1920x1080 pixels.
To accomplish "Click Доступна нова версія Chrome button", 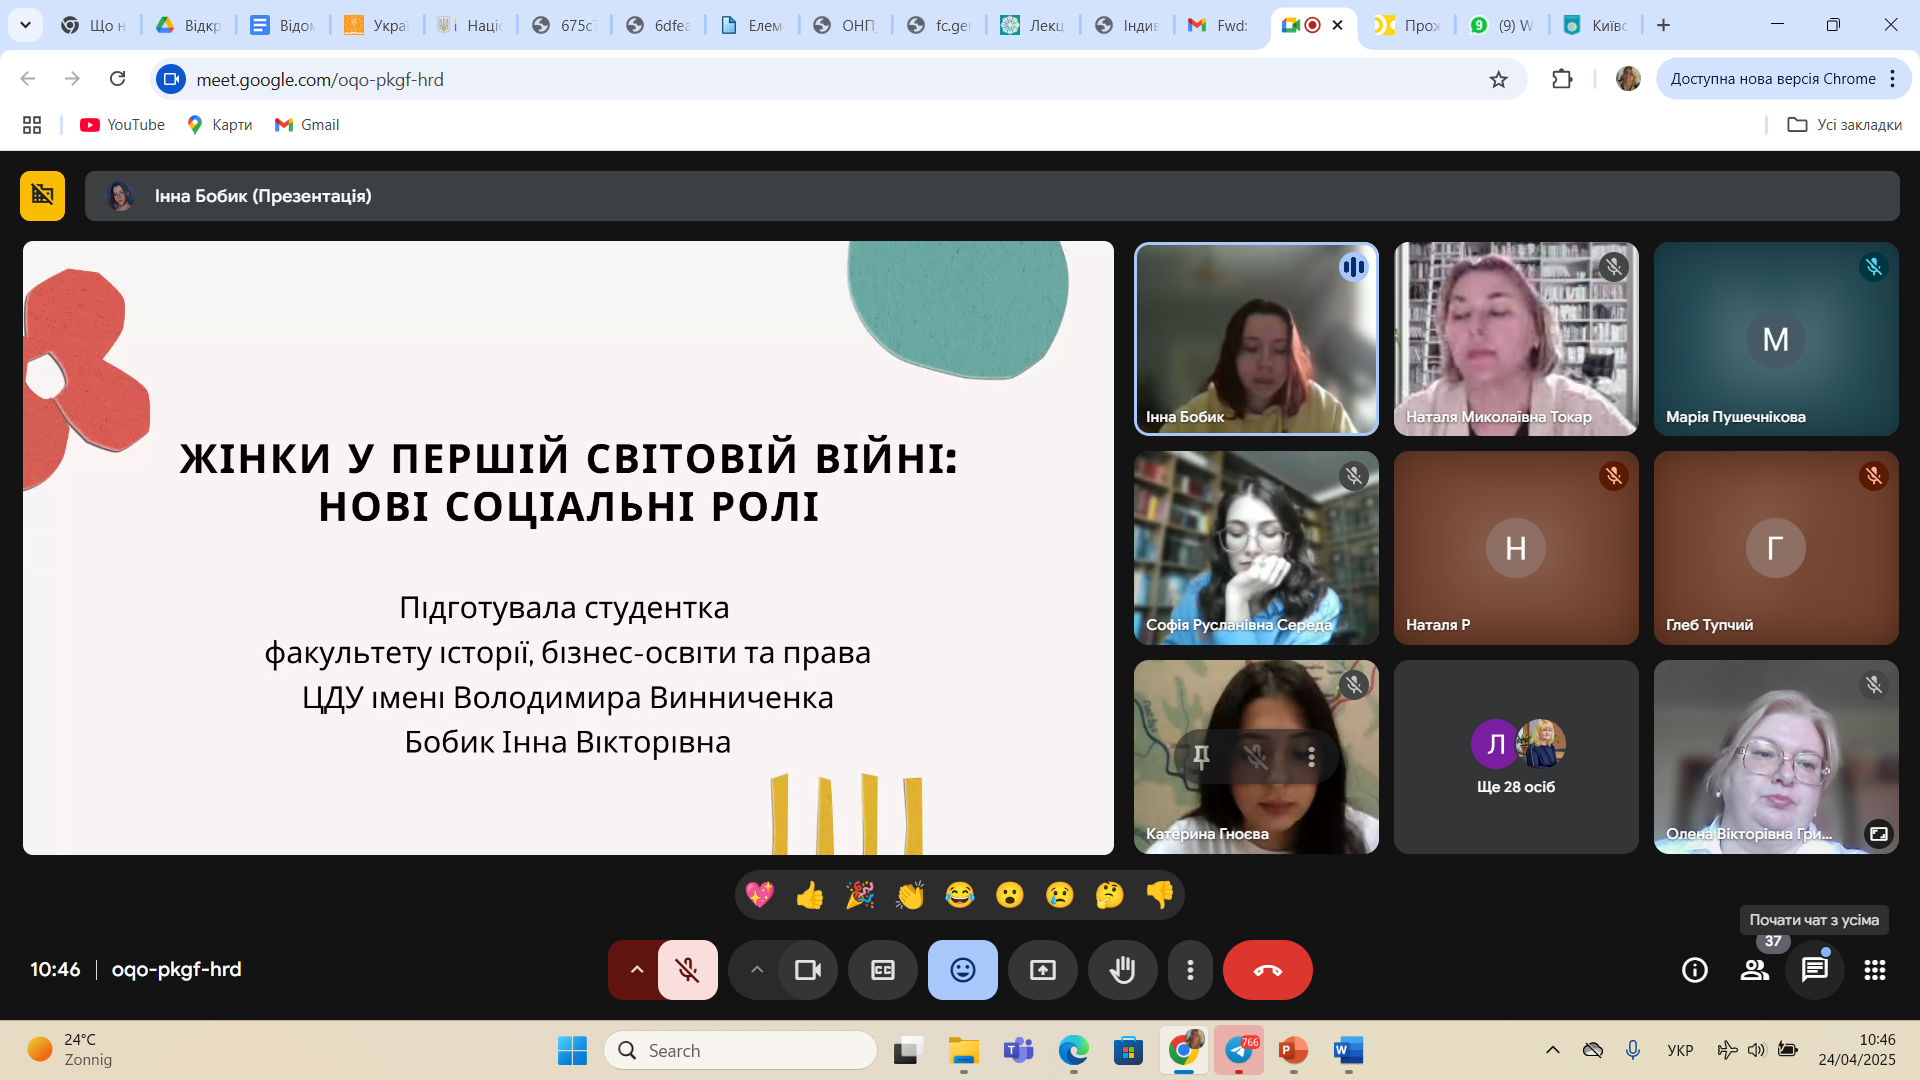I will point(1772,79).
